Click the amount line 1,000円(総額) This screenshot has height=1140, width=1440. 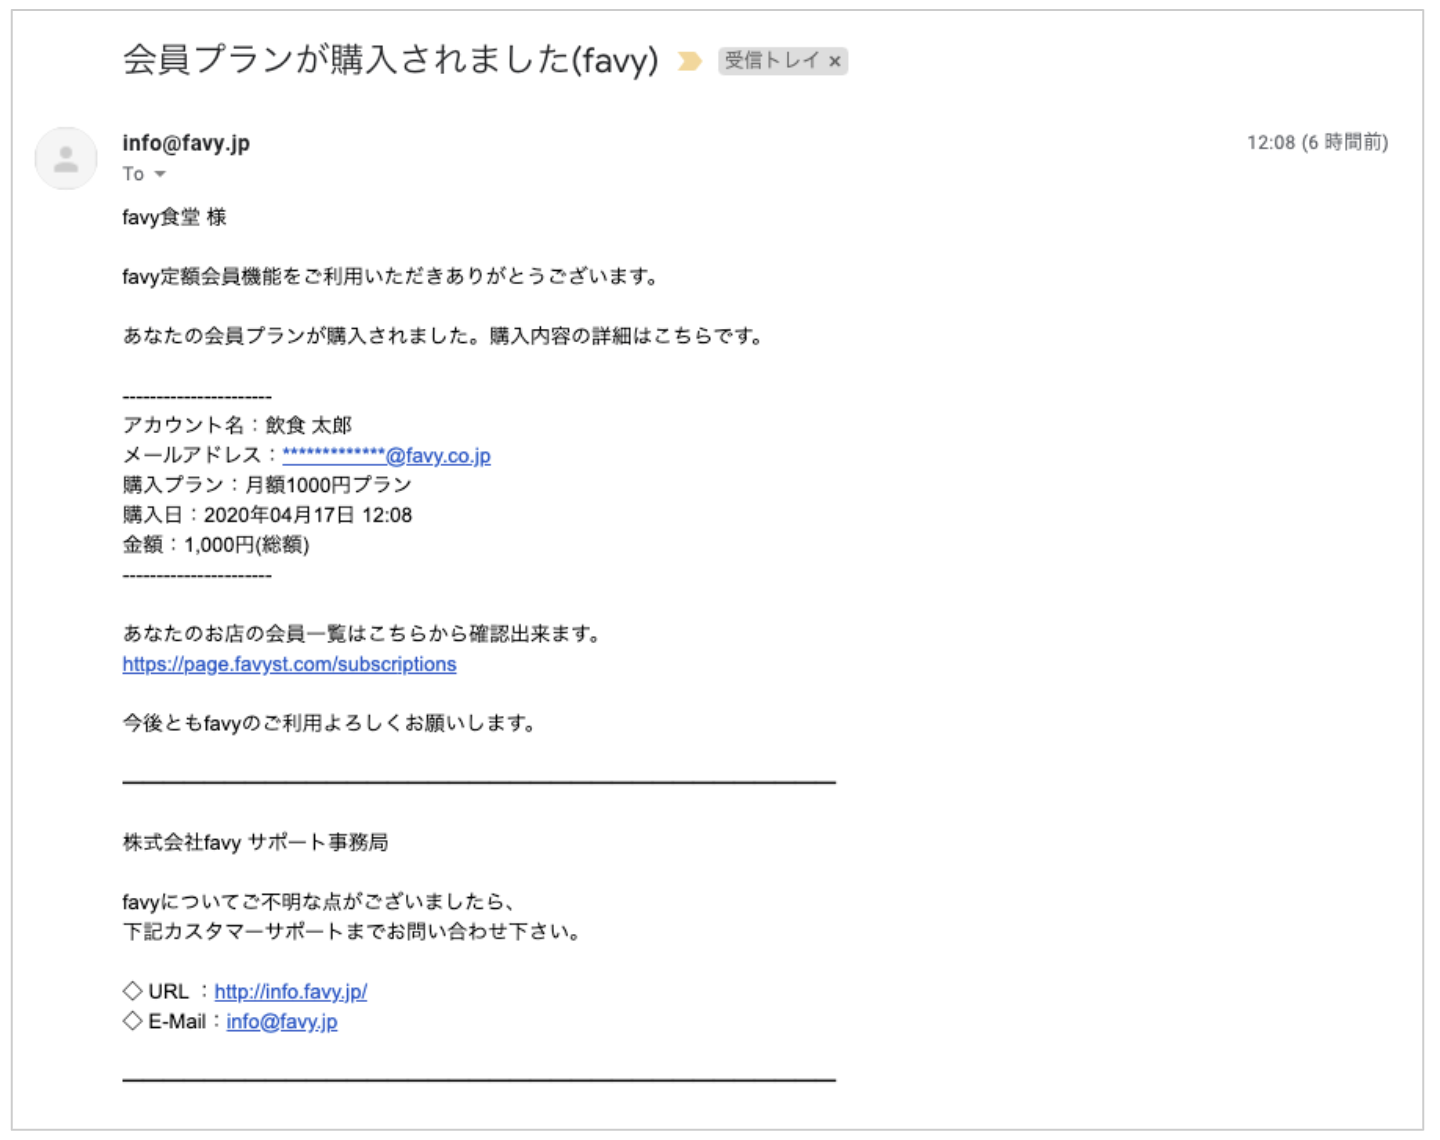click(x=216, y=545)
